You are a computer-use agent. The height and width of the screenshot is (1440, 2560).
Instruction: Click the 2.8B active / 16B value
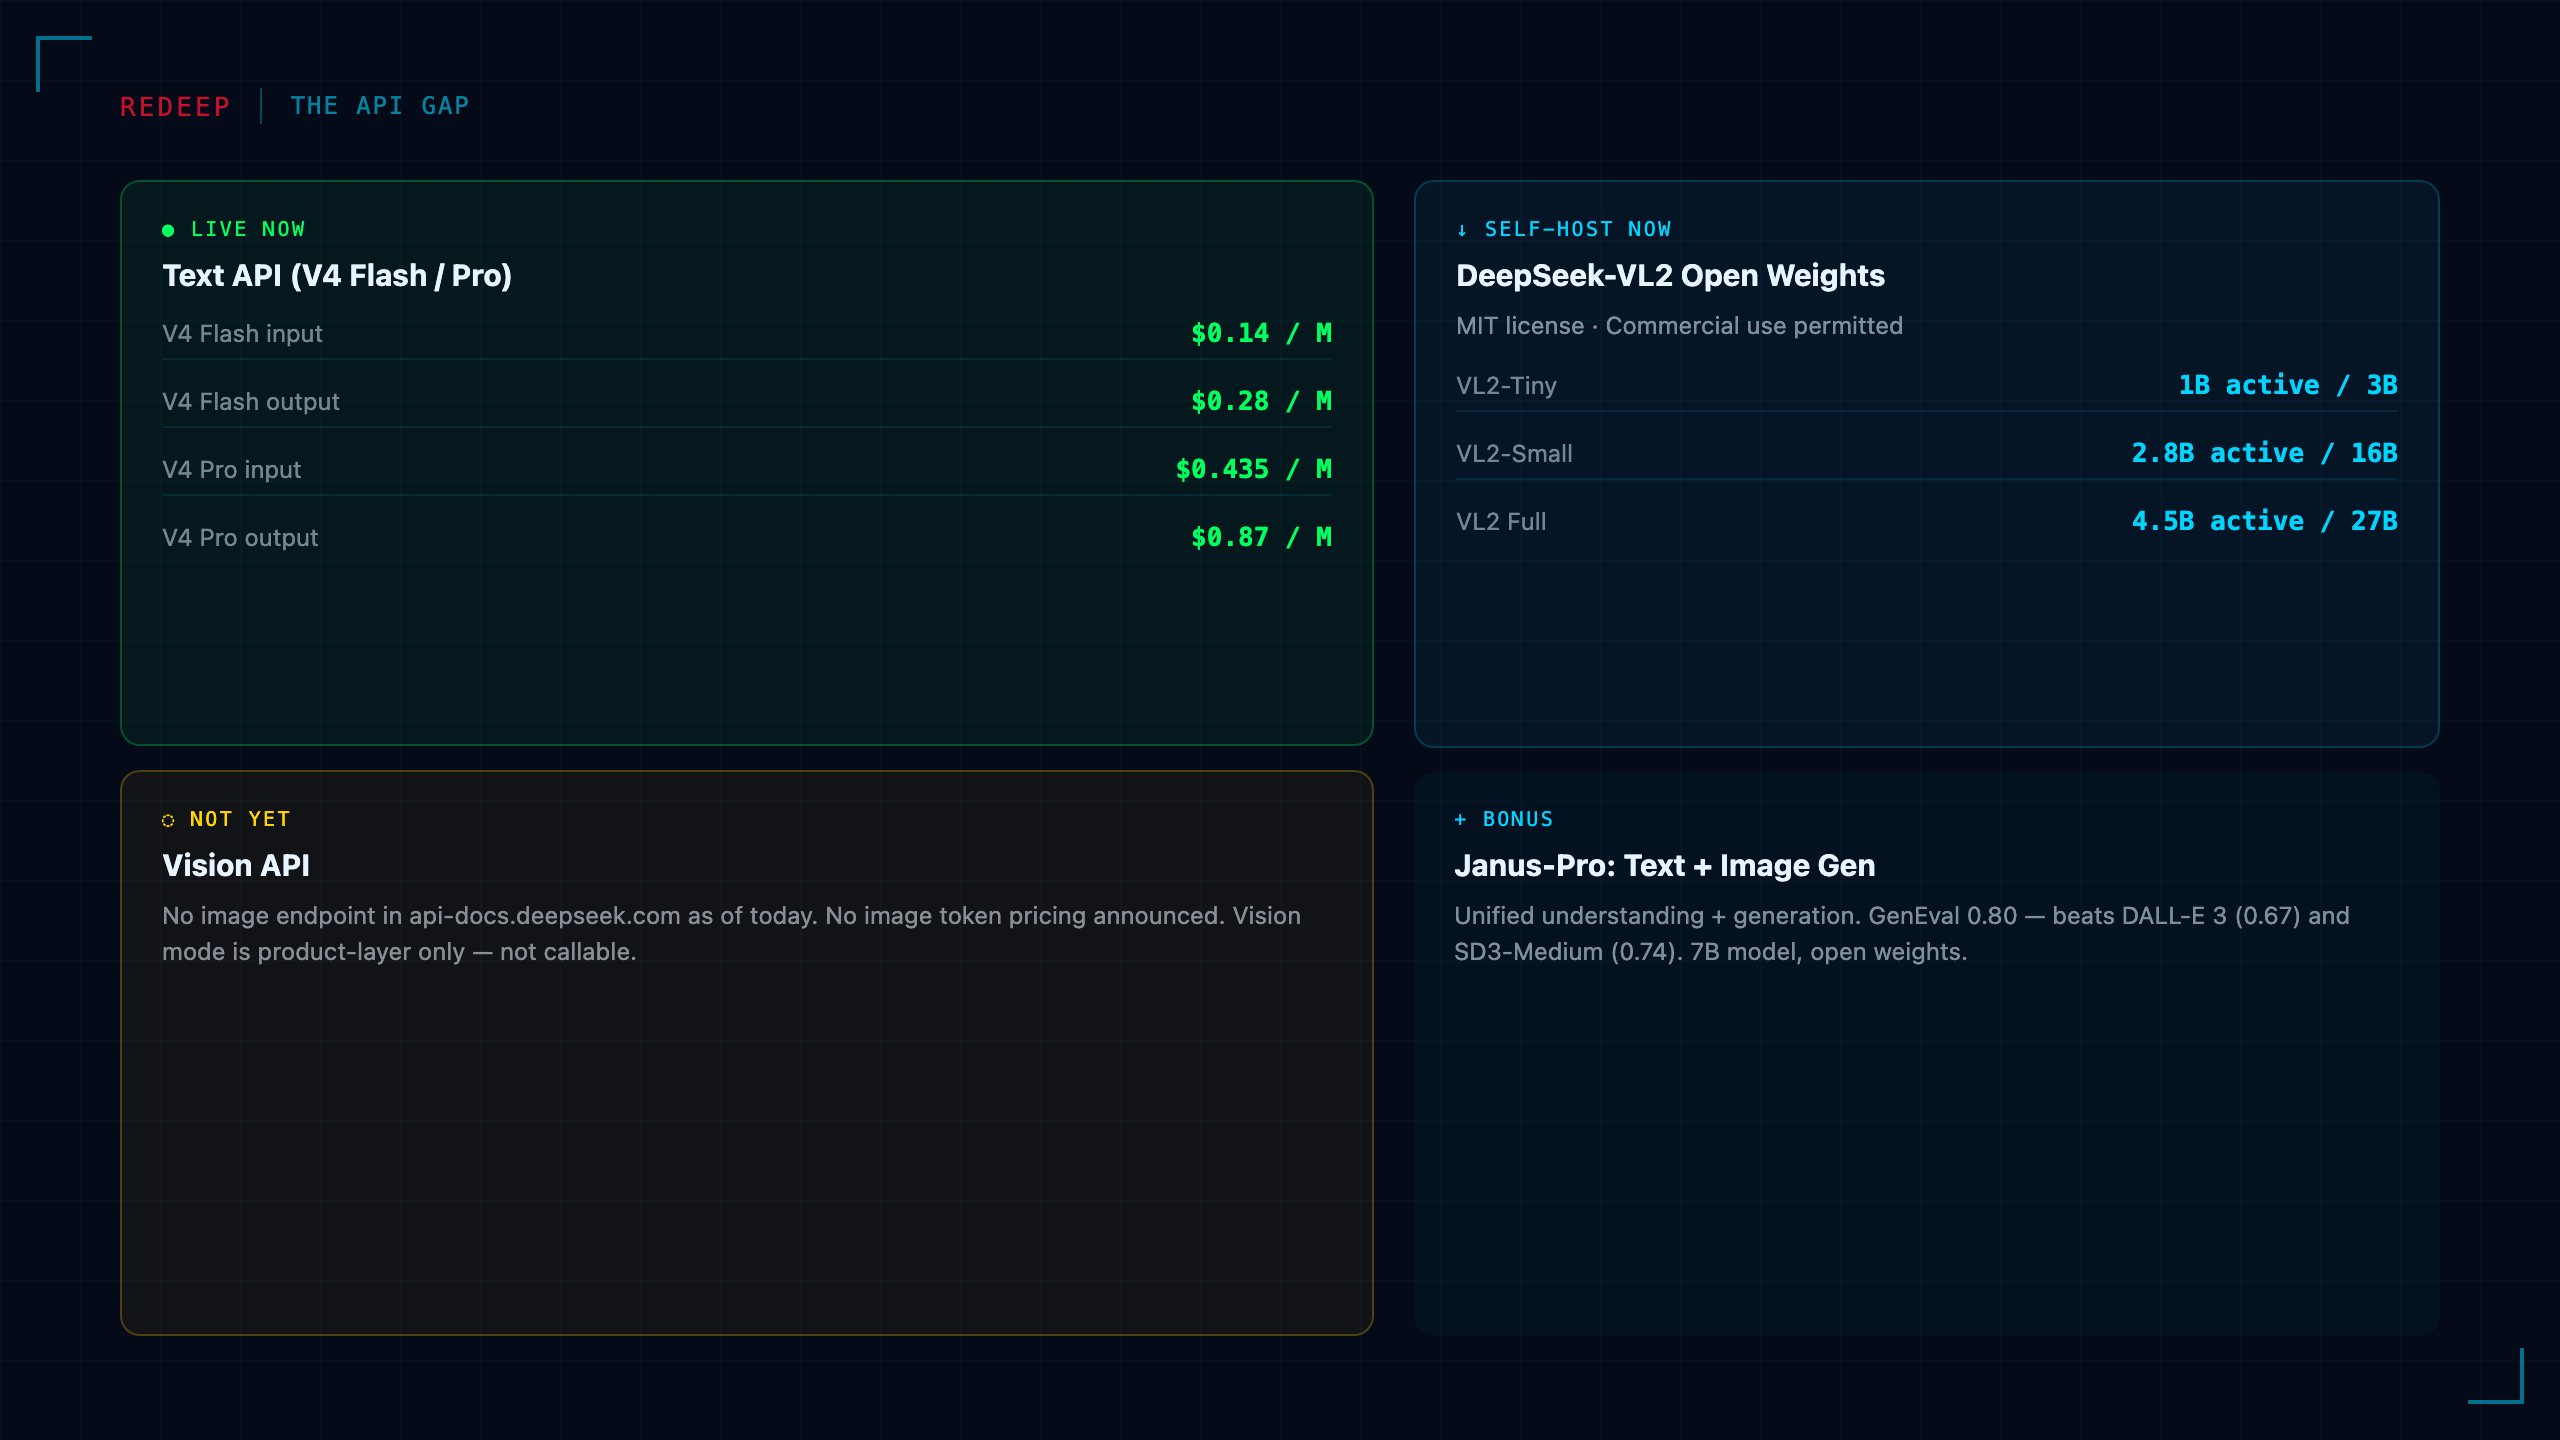tap(2264, 453)
